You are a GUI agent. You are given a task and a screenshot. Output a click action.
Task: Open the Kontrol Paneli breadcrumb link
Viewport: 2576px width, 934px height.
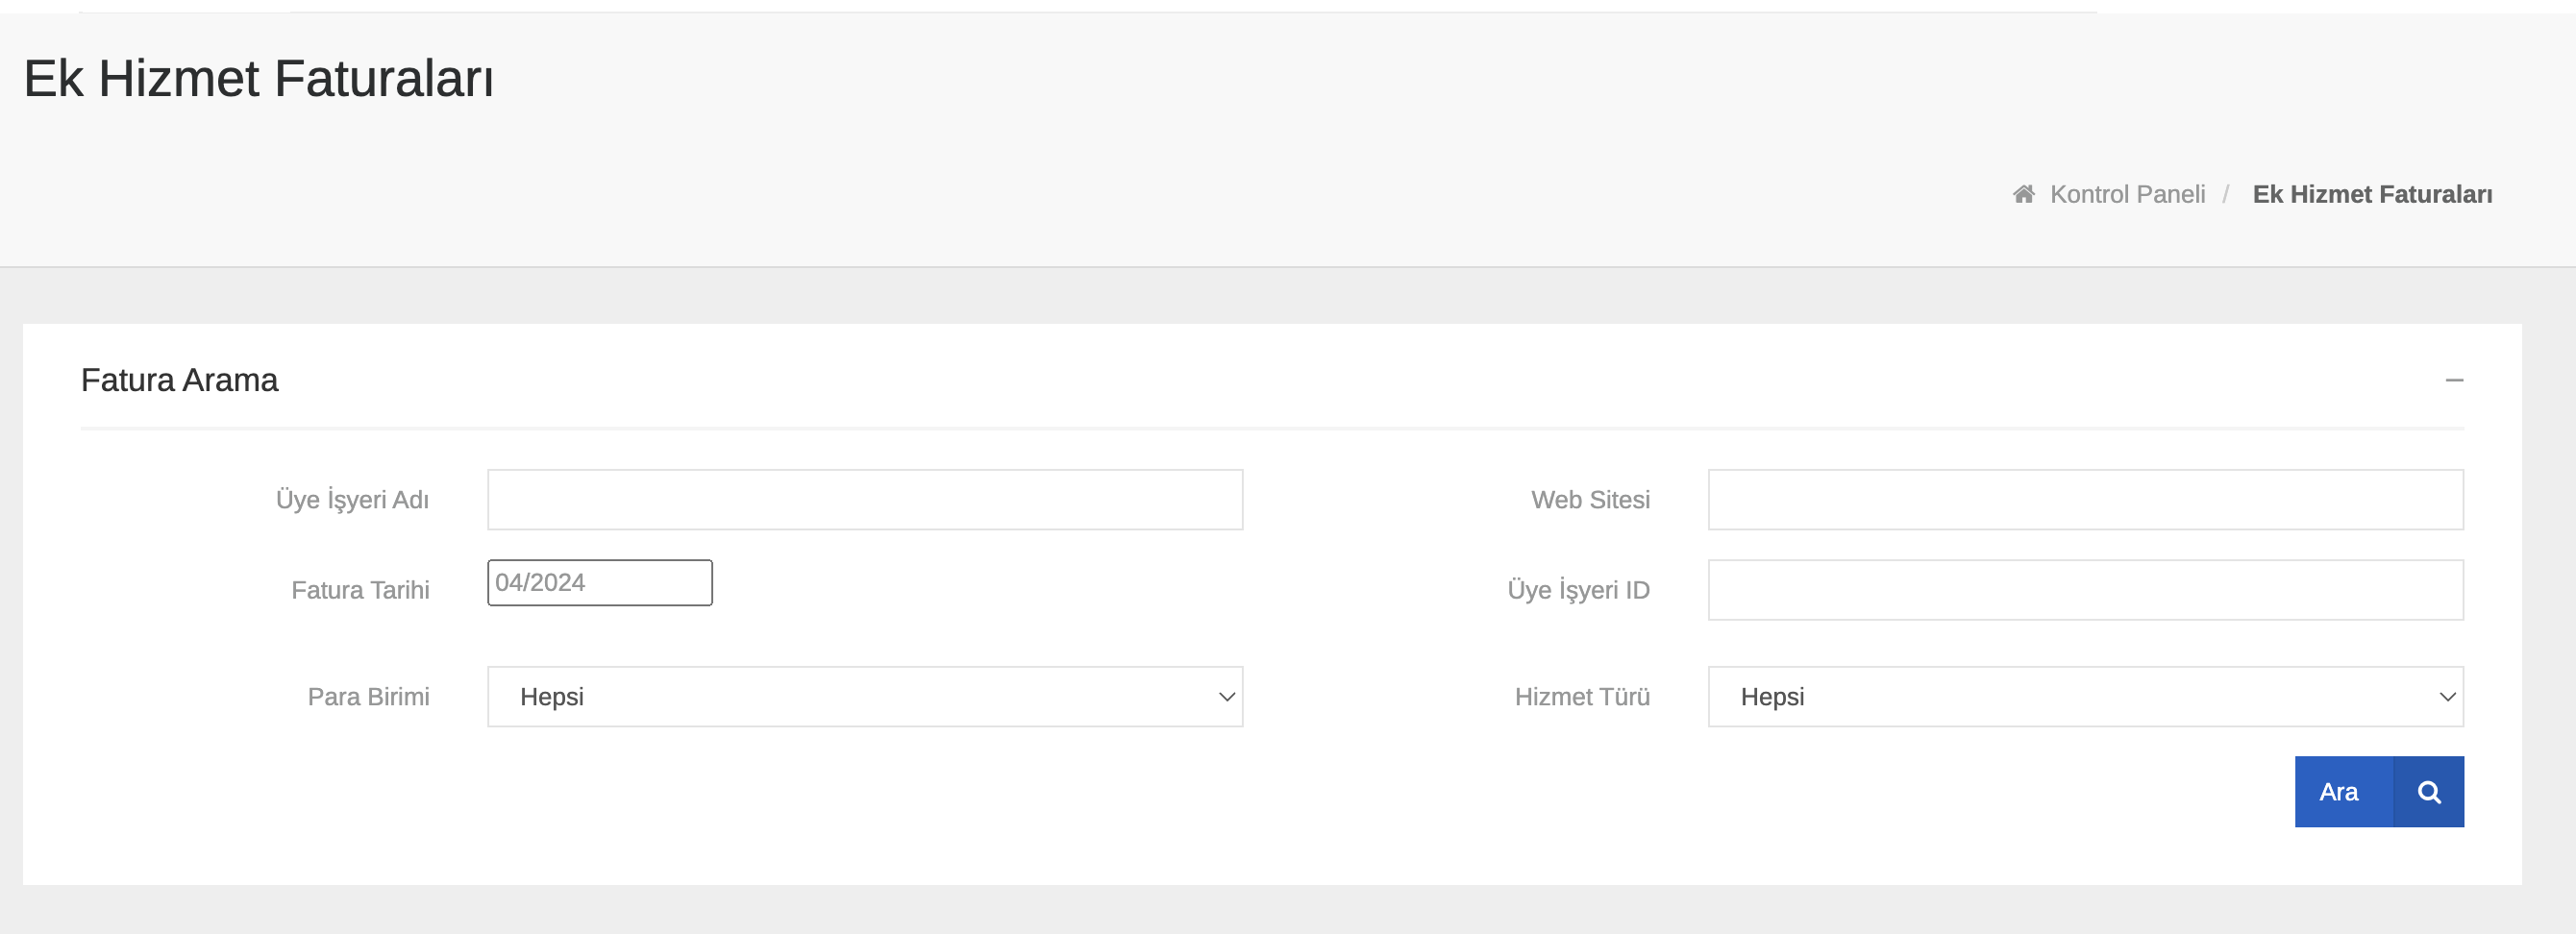2127,194
